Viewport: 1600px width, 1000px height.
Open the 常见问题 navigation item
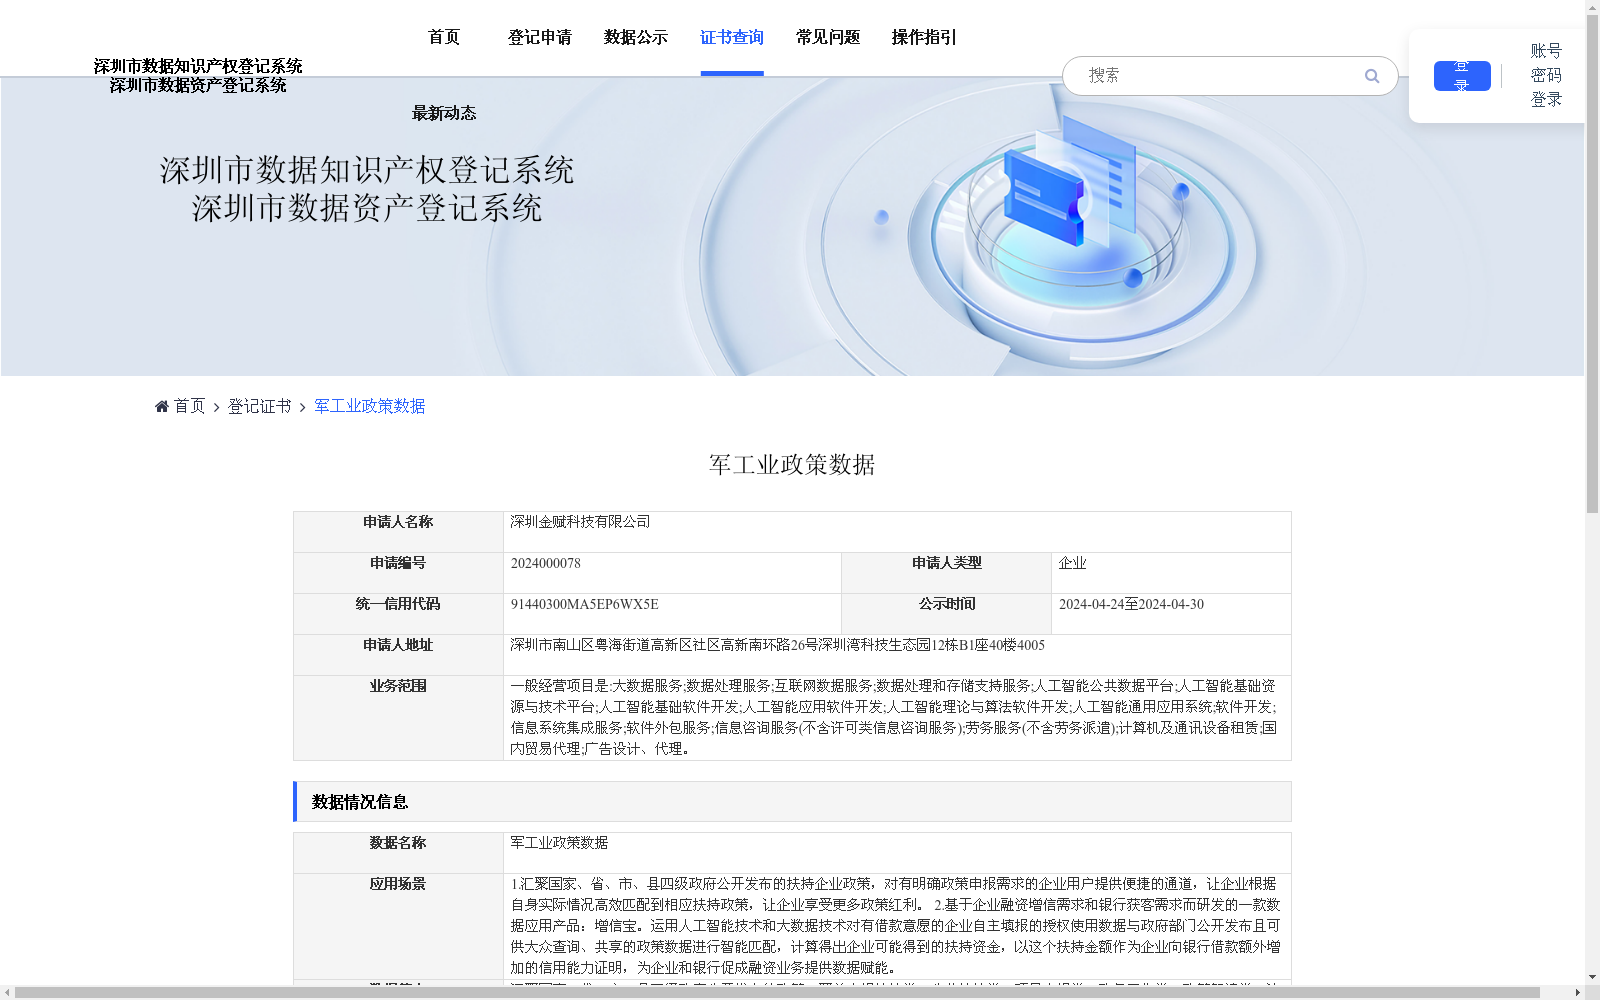828,37
